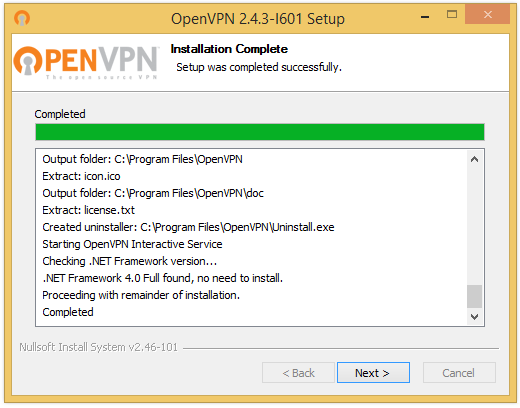Click the log scrollbar thumb
This screenshot has height=408, width=520.
coord(474,296)
